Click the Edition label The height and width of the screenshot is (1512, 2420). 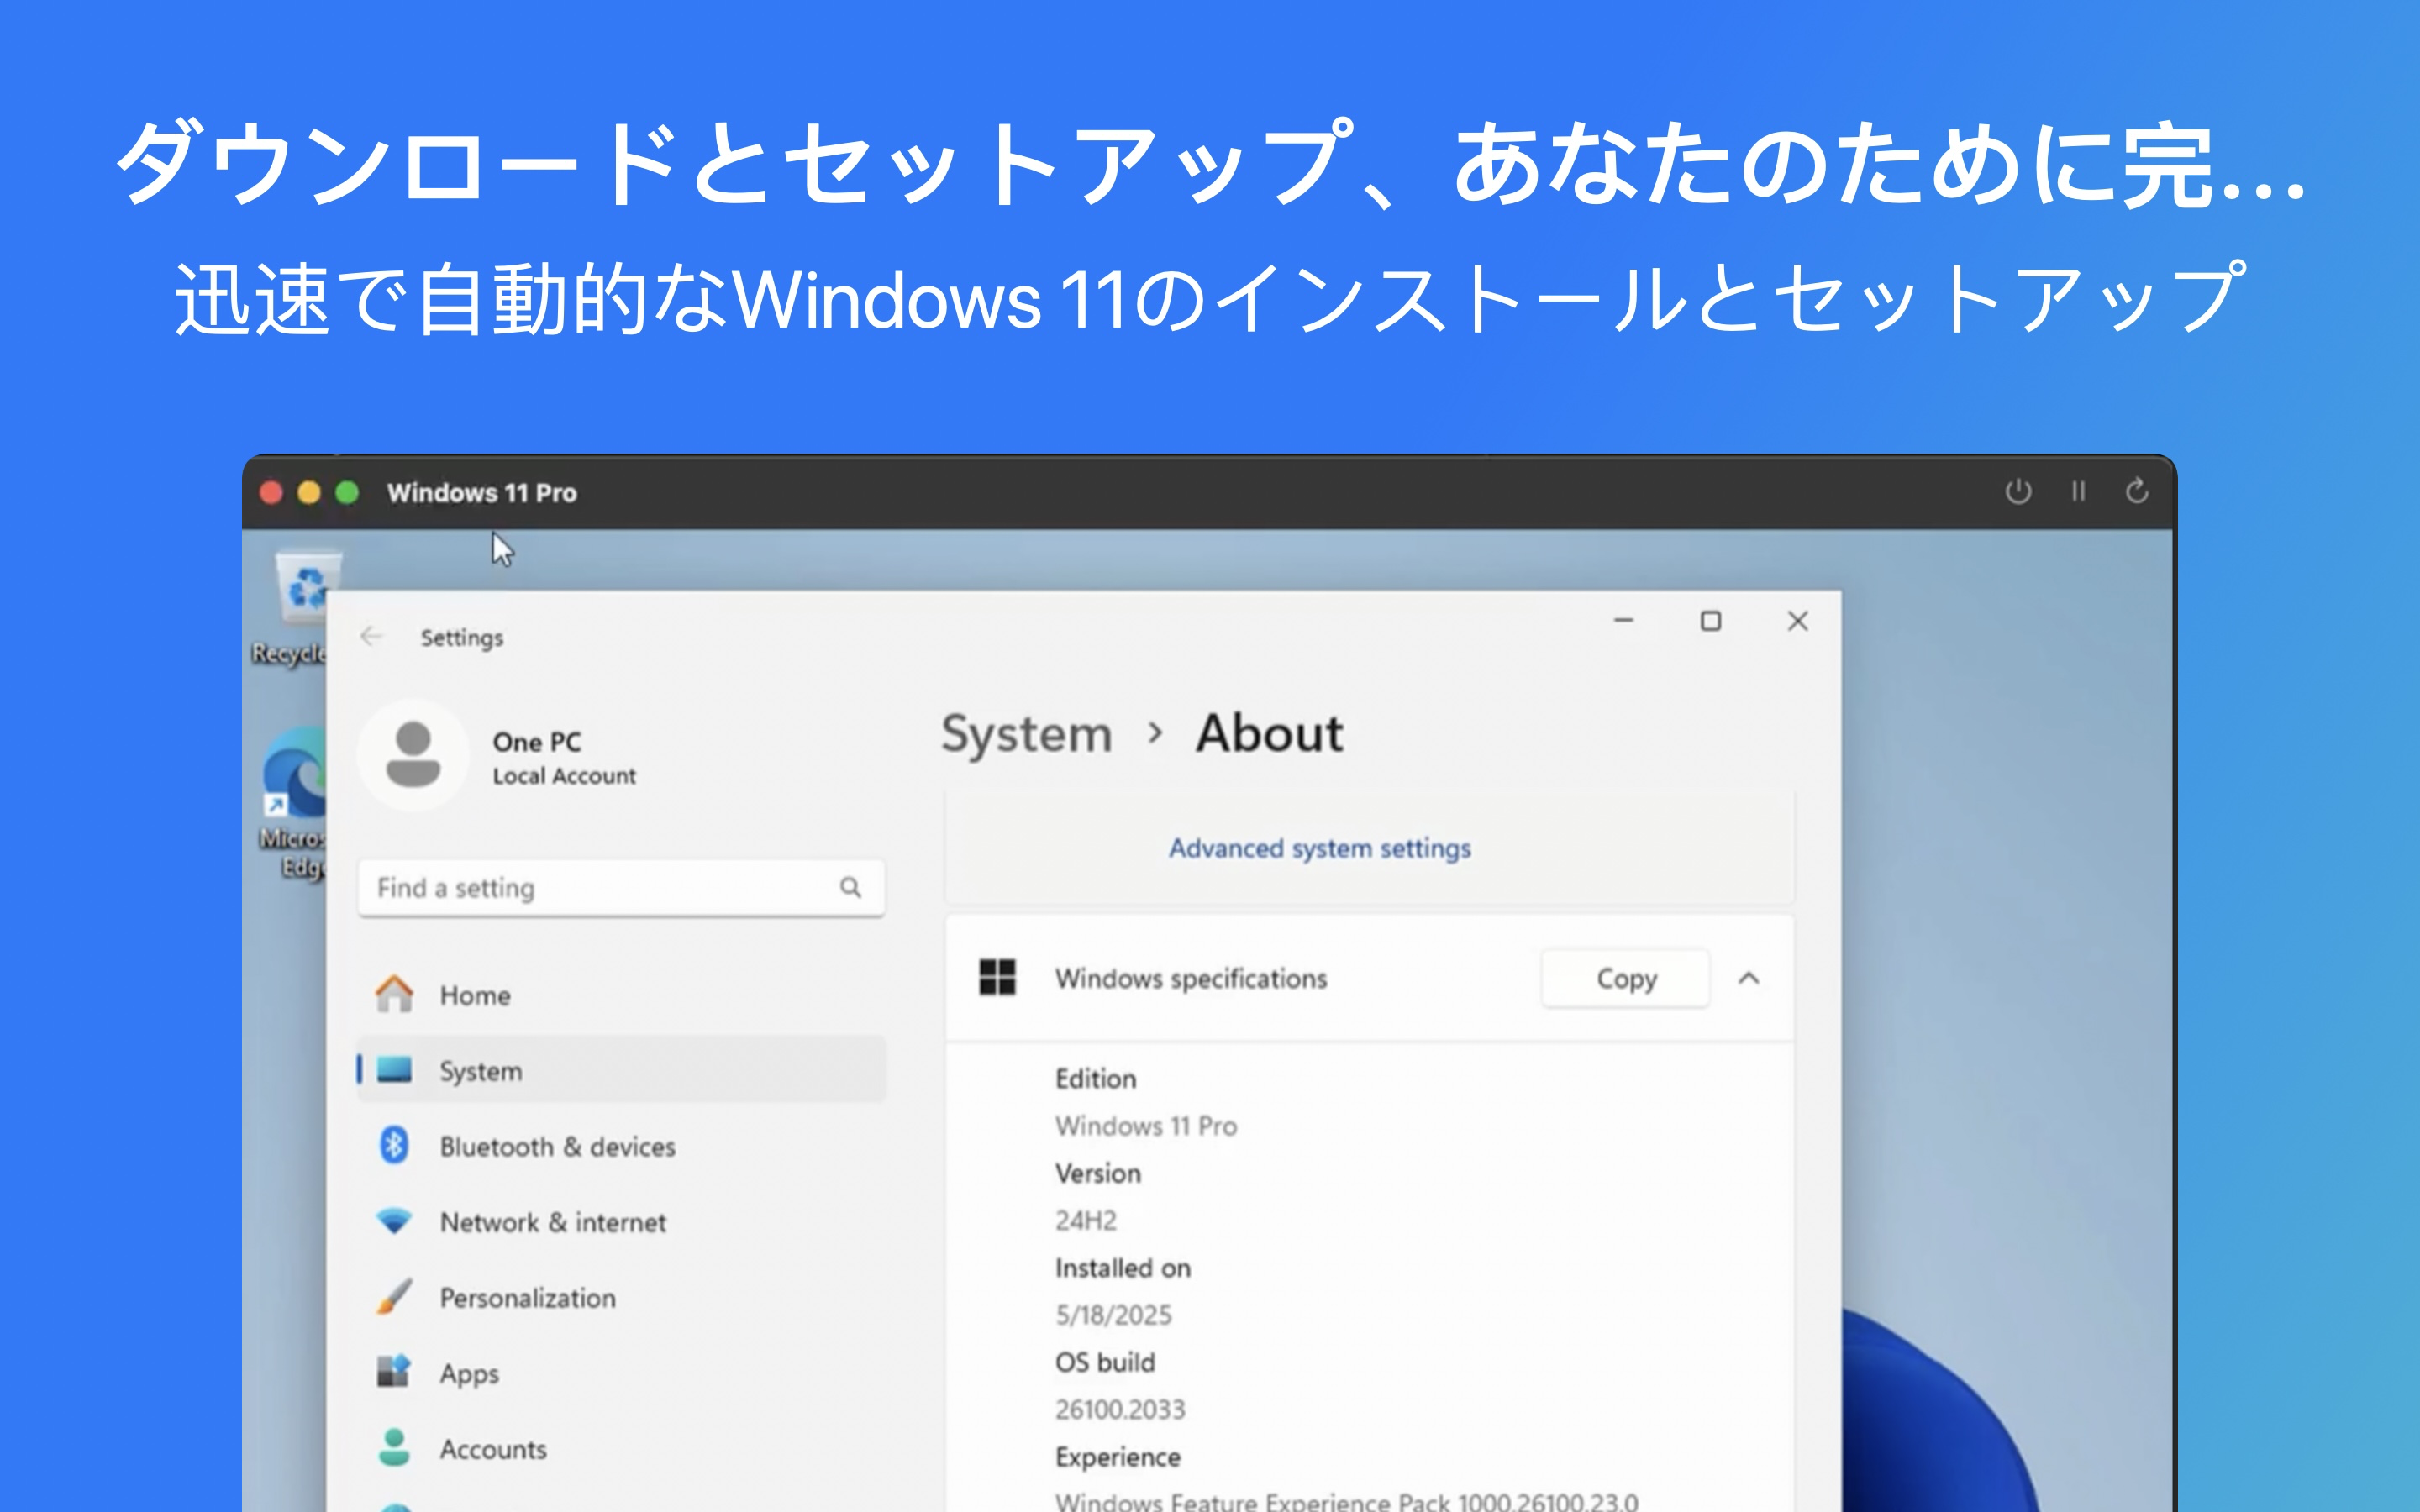coord(1096,1078)
